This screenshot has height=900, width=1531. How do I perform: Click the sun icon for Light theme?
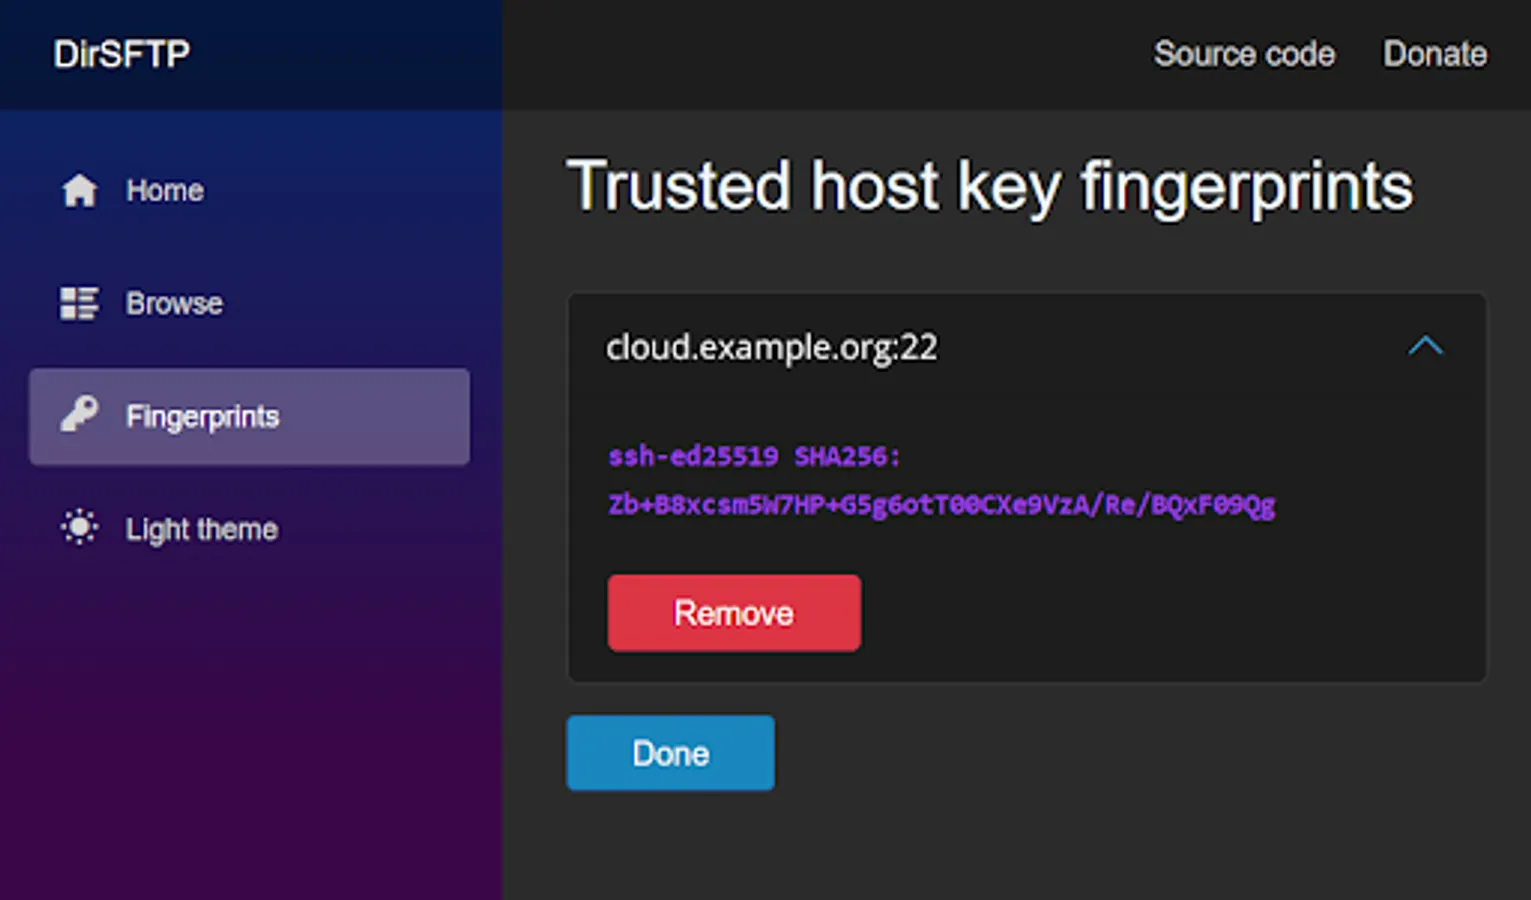tap(79, 528)
